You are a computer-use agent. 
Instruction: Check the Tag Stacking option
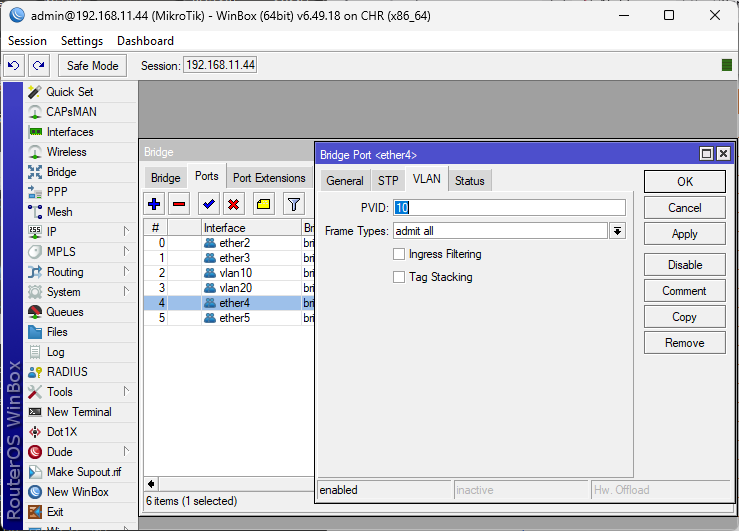pyautogui.click(x=399, y=277)
